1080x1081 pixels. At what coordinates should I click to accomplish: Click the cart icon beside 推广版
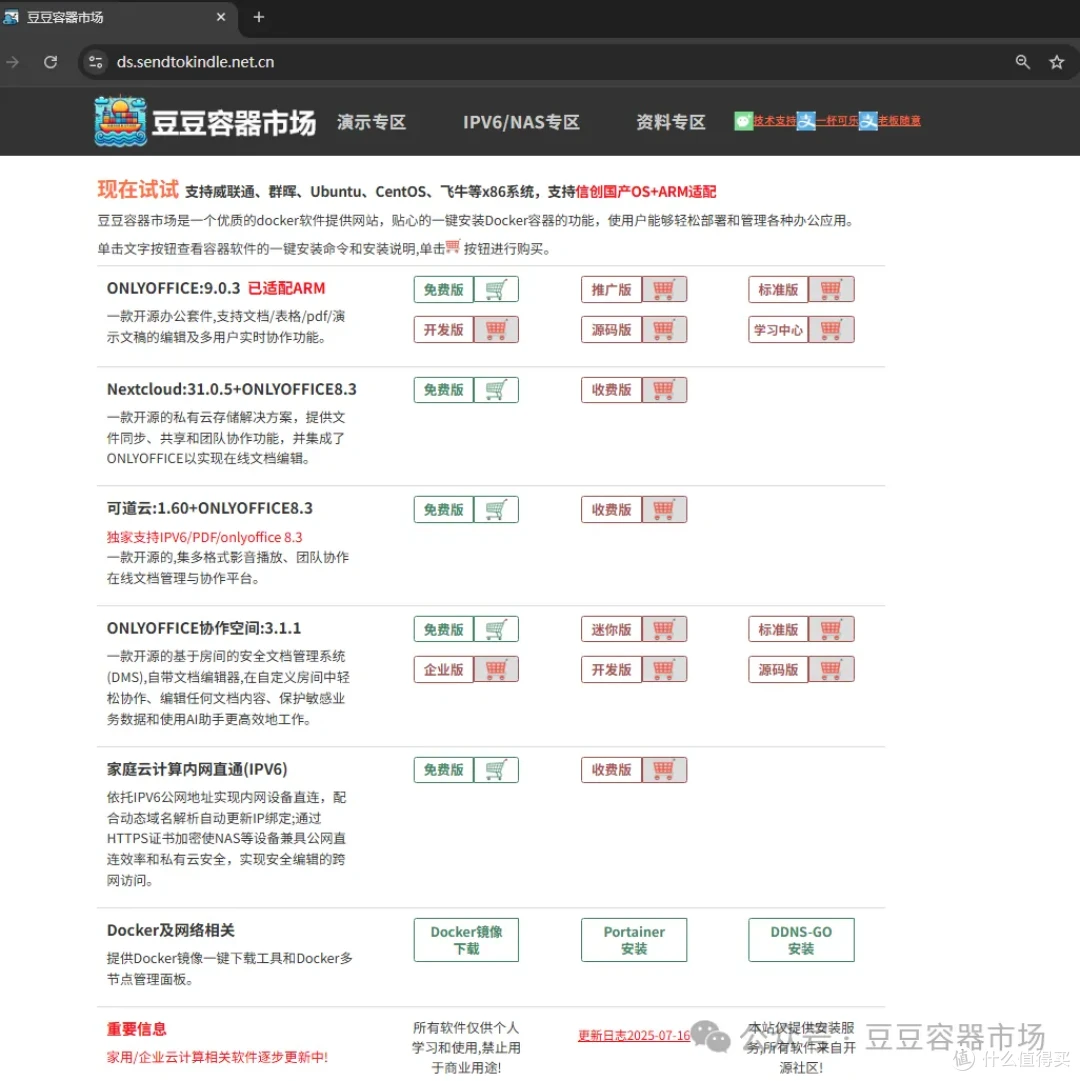pyautogui.click(x=664, y=290)
